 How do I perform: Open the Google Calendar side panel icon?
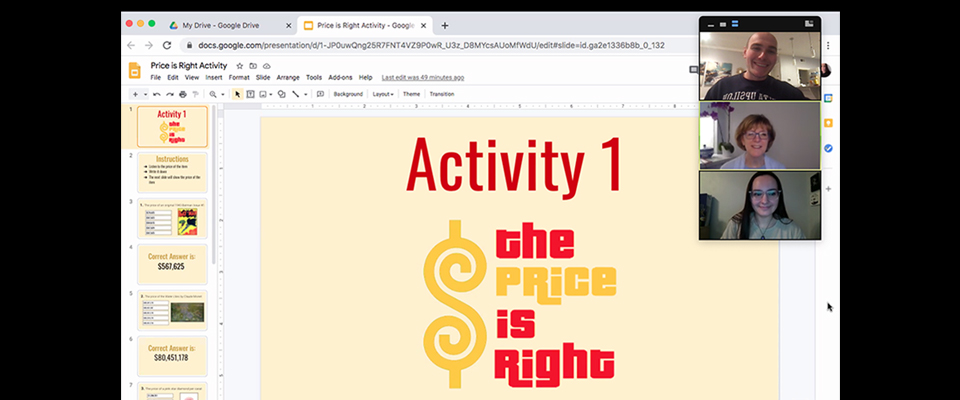tap(828, 98)
